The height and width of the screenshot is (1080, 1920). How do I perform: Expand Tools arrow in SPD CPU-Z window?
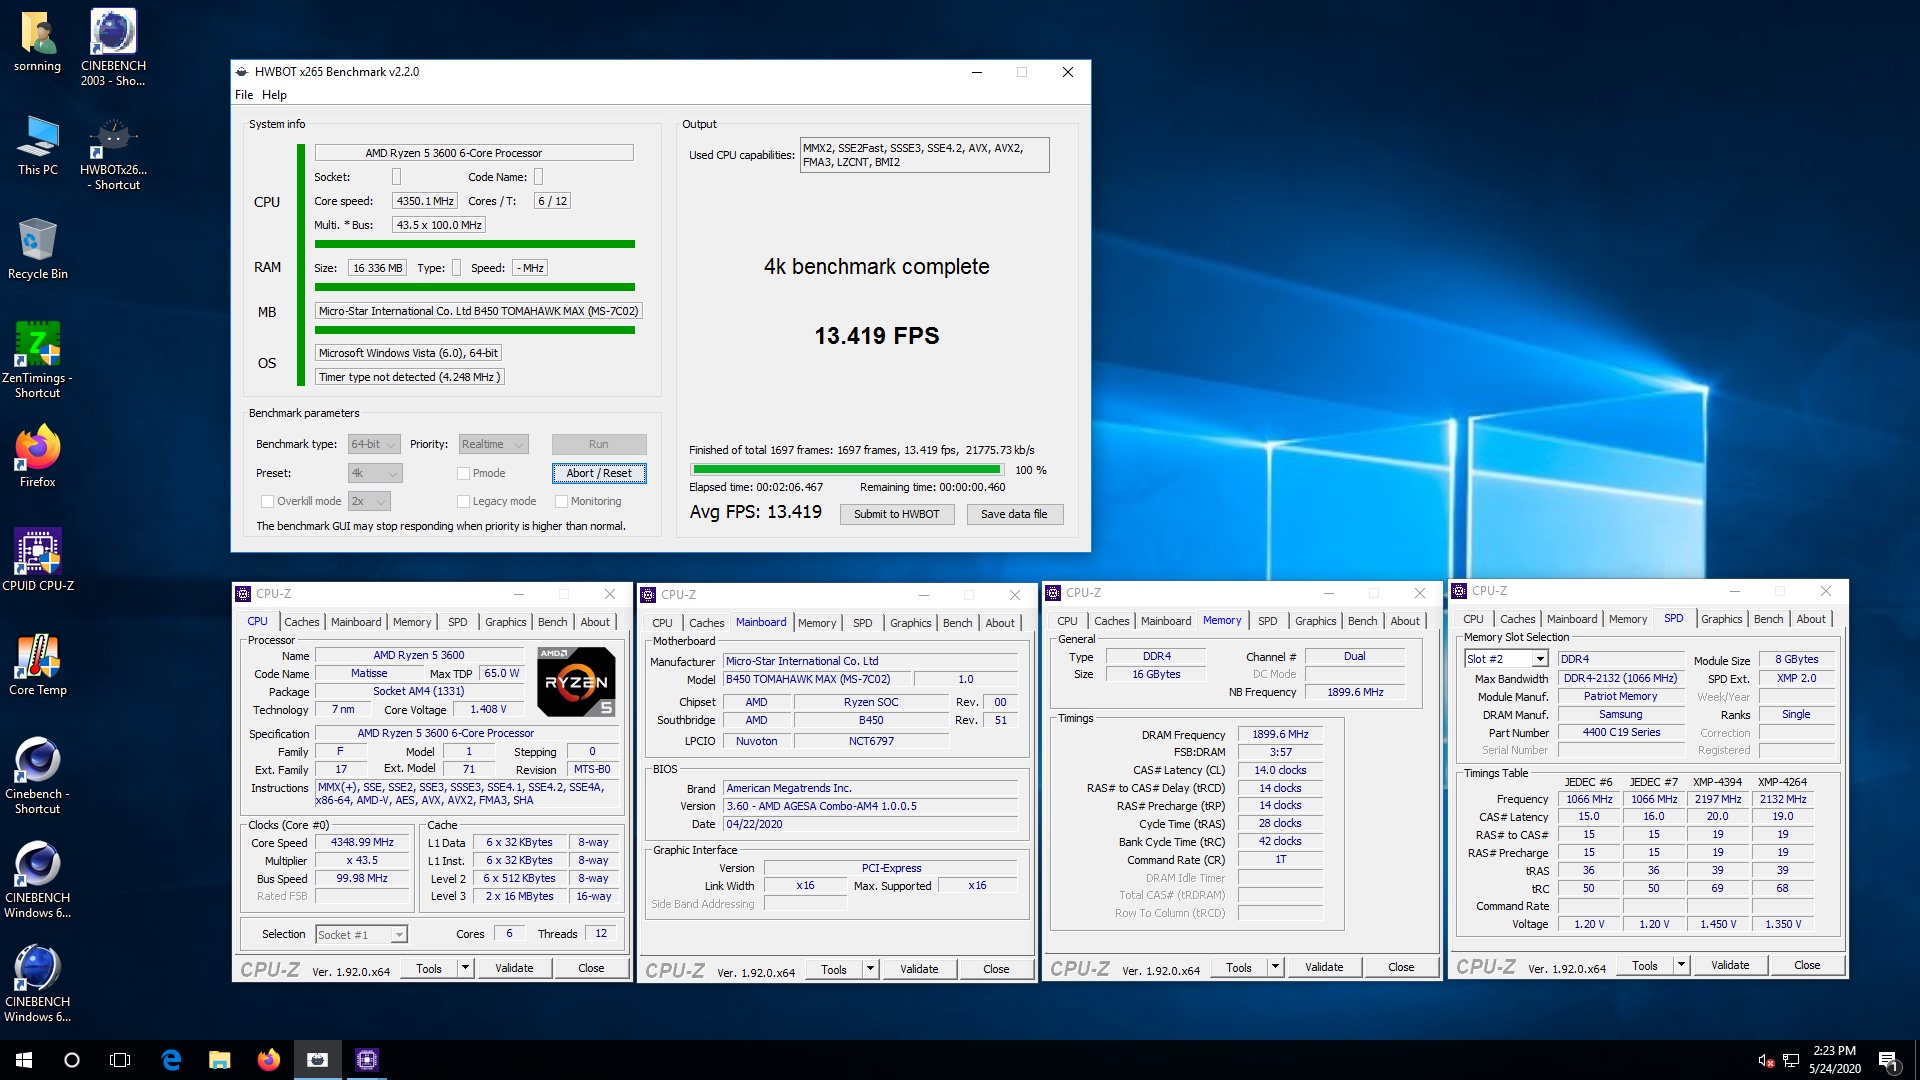click(x=1681, y=965)
